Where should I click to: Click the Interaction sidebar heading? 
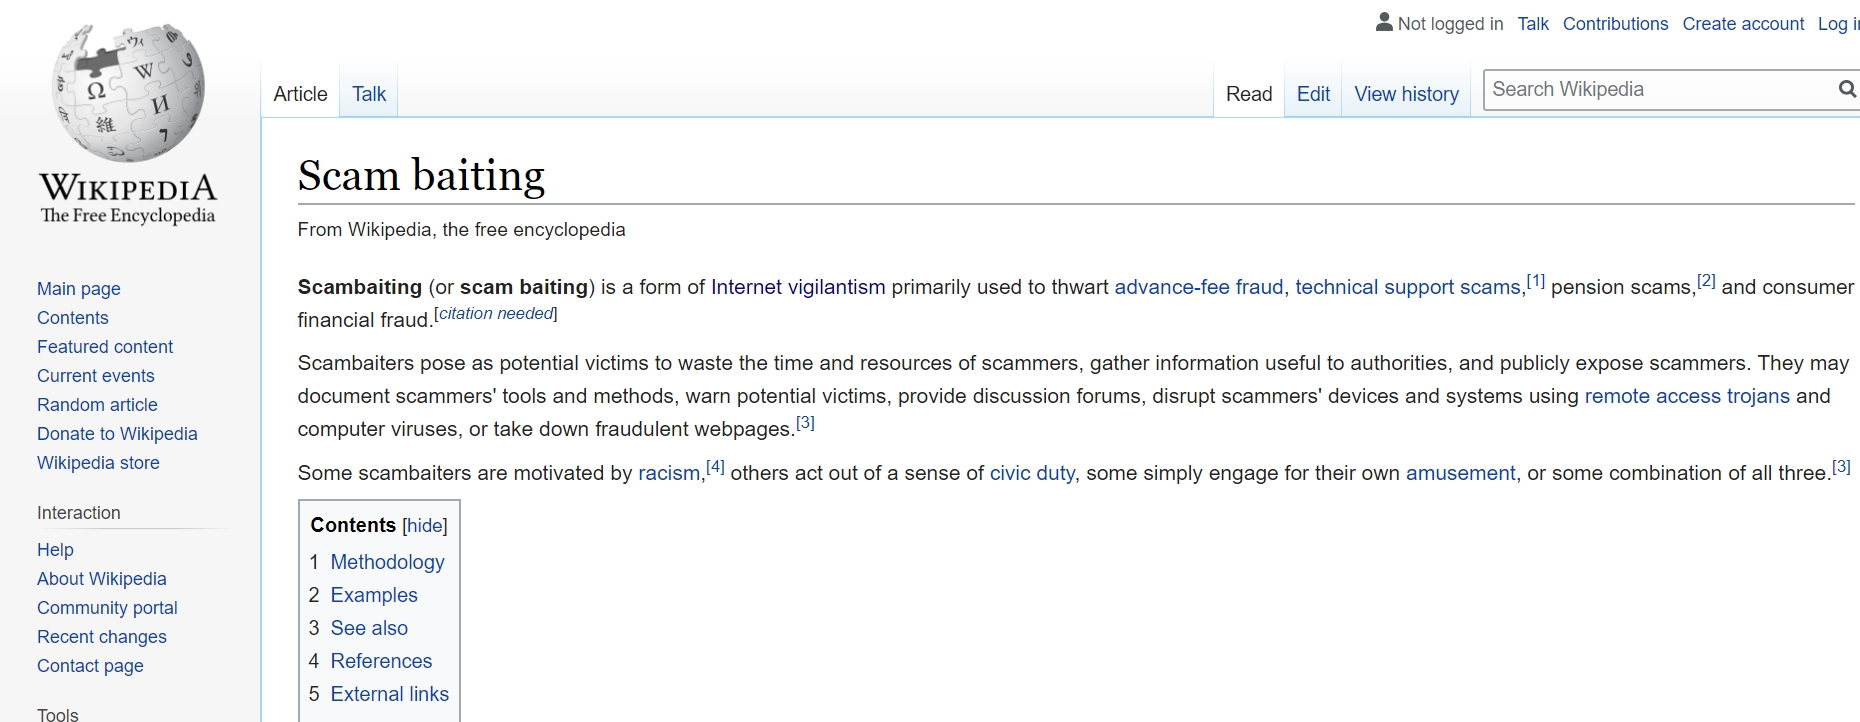click(x=79, y=513)
